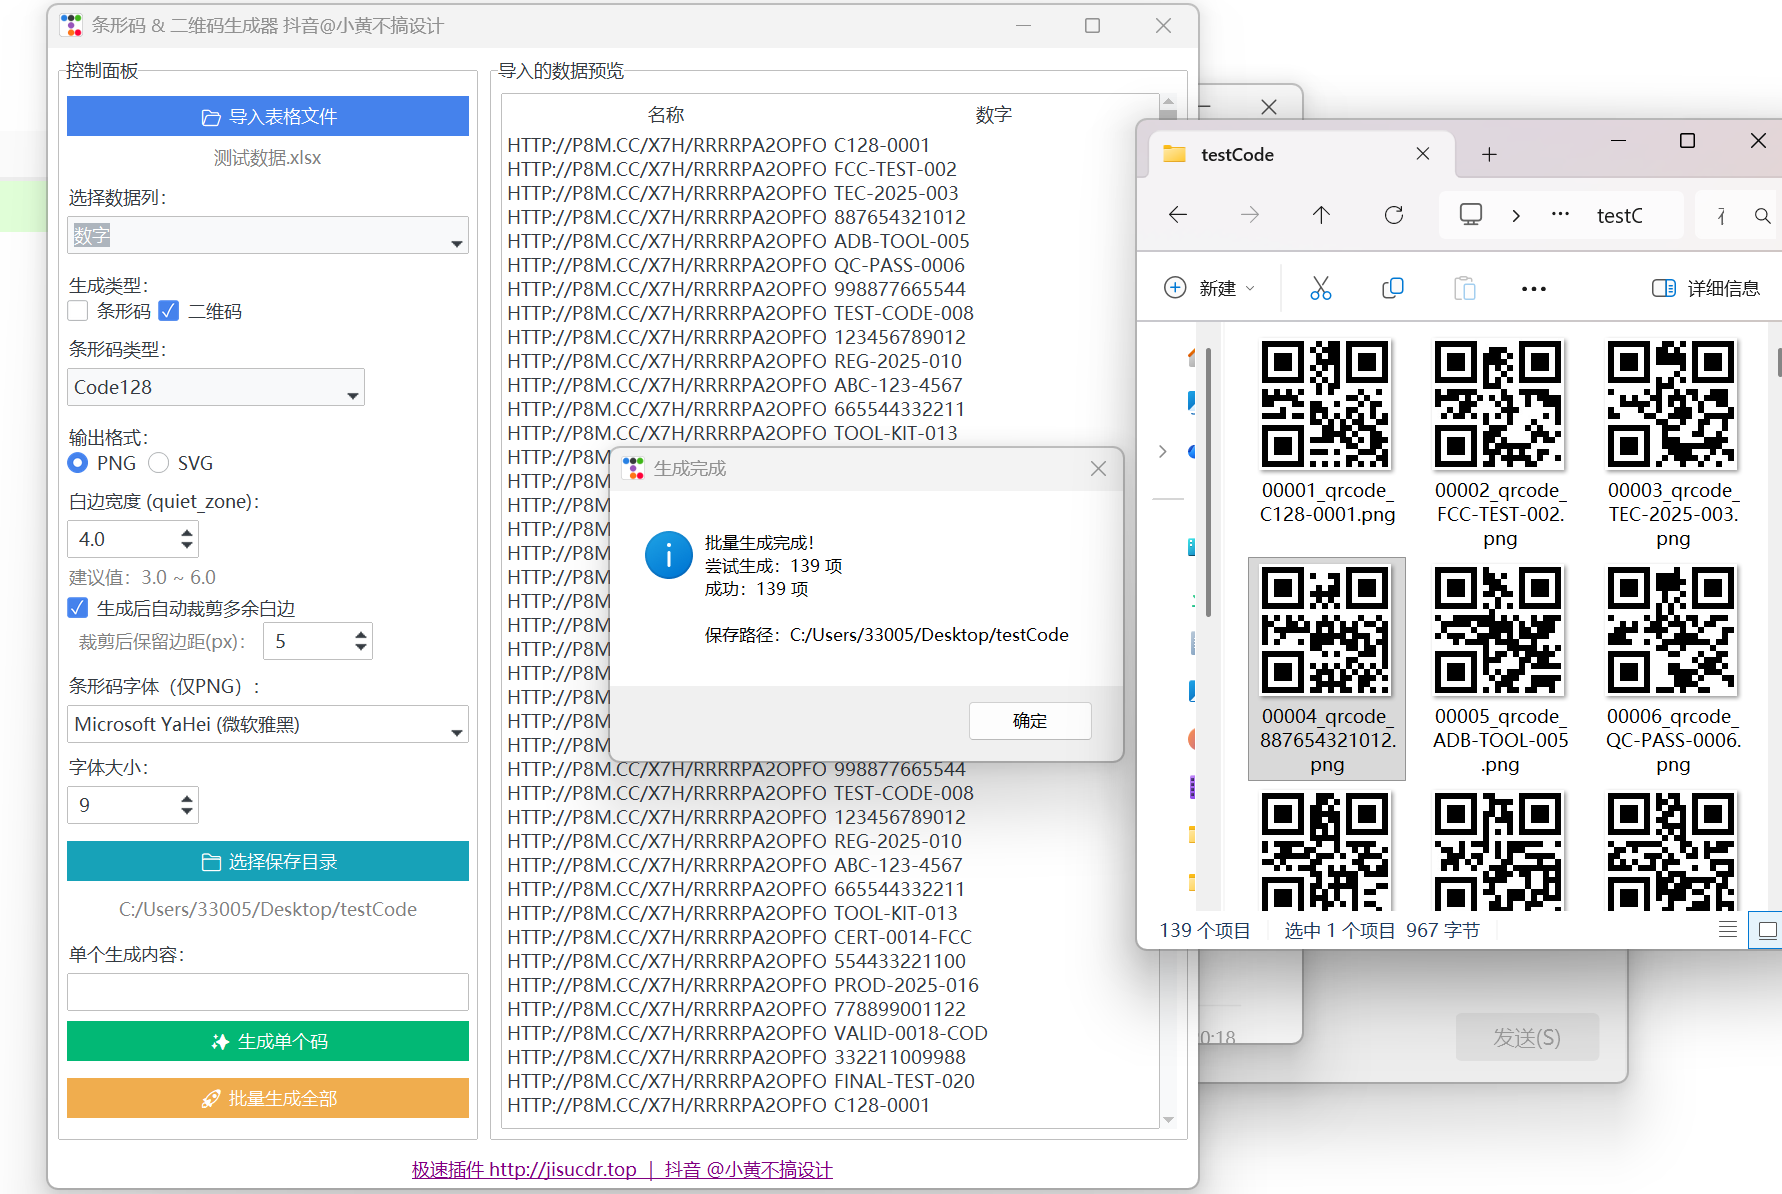Viewport: 1782px width, 1194px height.
Task: Select the 00002_qrcode_FCC-TEST-002 thumbnail
Action: pos(1499,405)
